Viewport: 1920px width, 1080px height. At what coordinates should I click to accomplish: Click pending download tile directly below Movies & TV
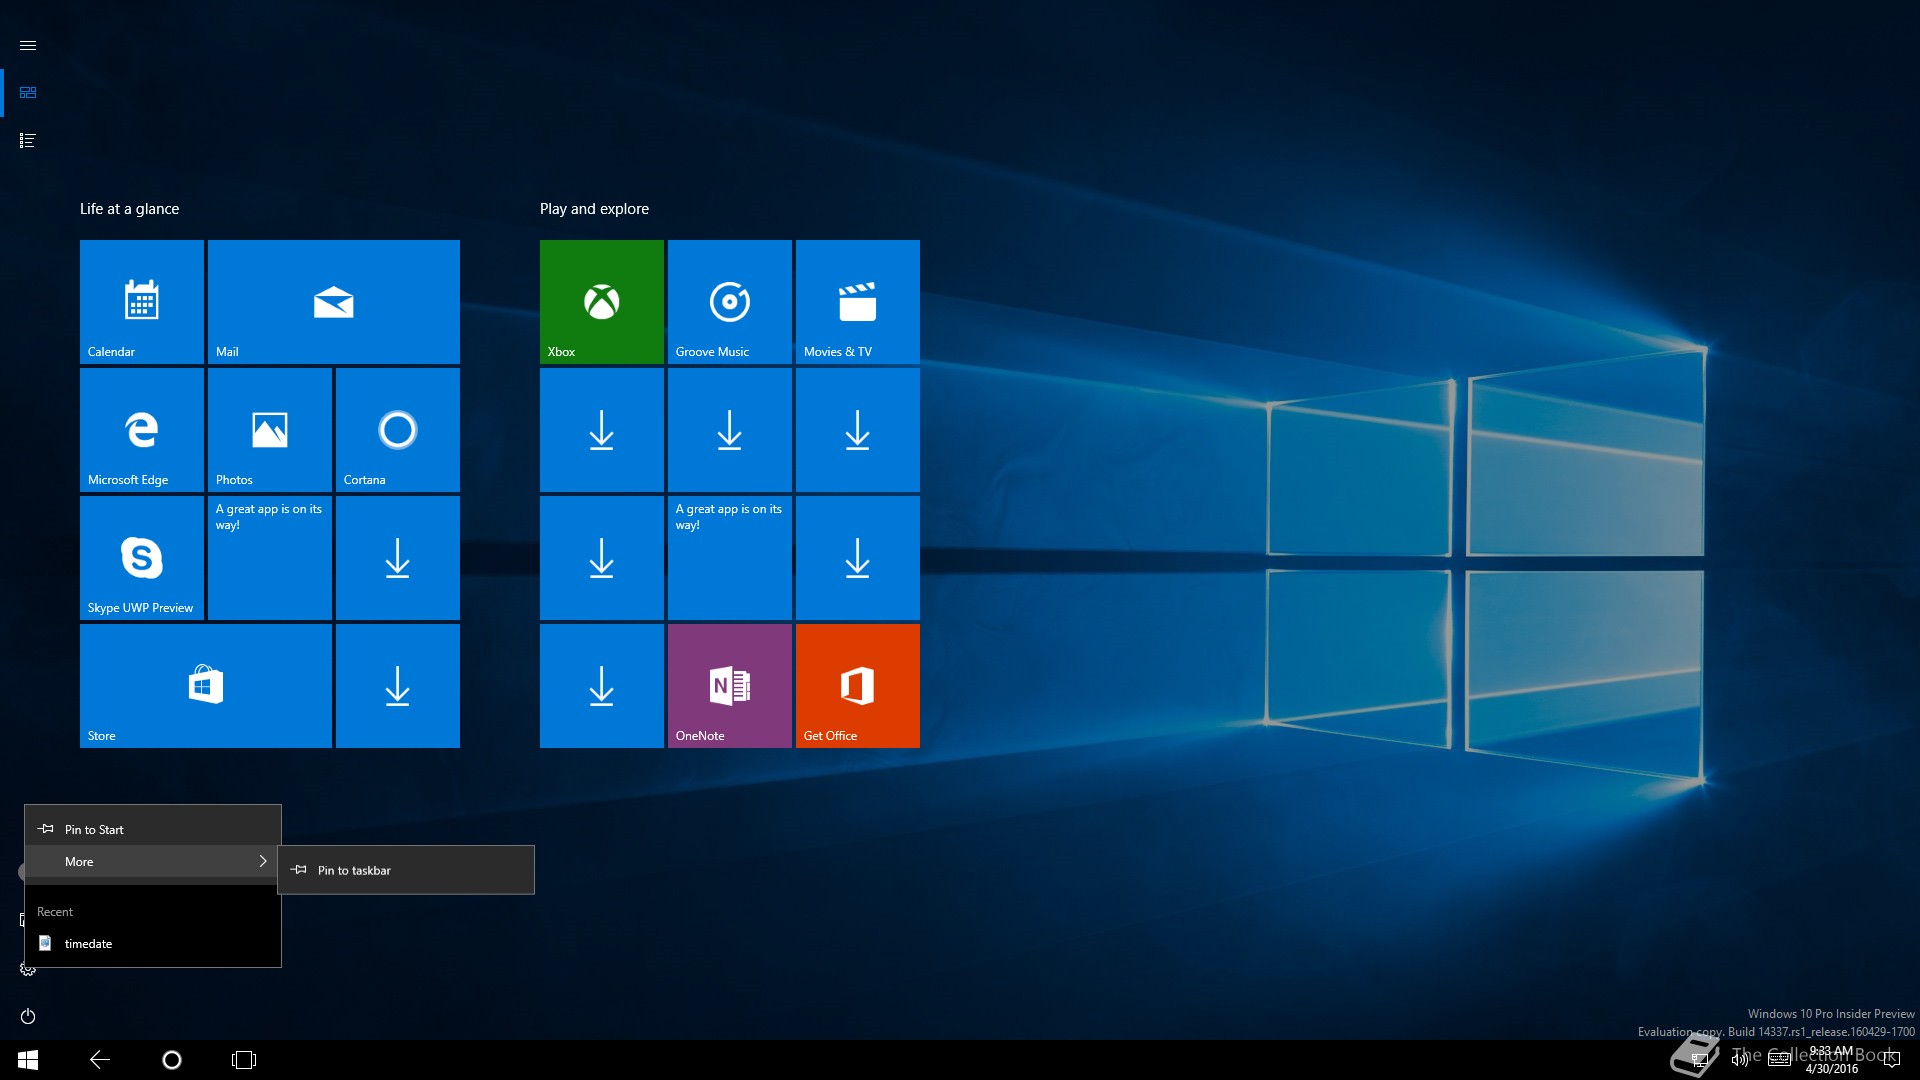[x=858, y=430]
